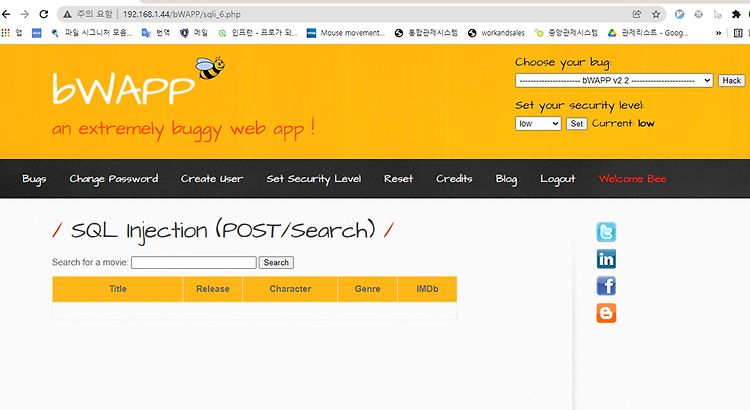Screen dimensions: 750x410
Task: Open the 중앙관제시스템 bookmark
Action: pyautogui.click(x=566, y=33)
